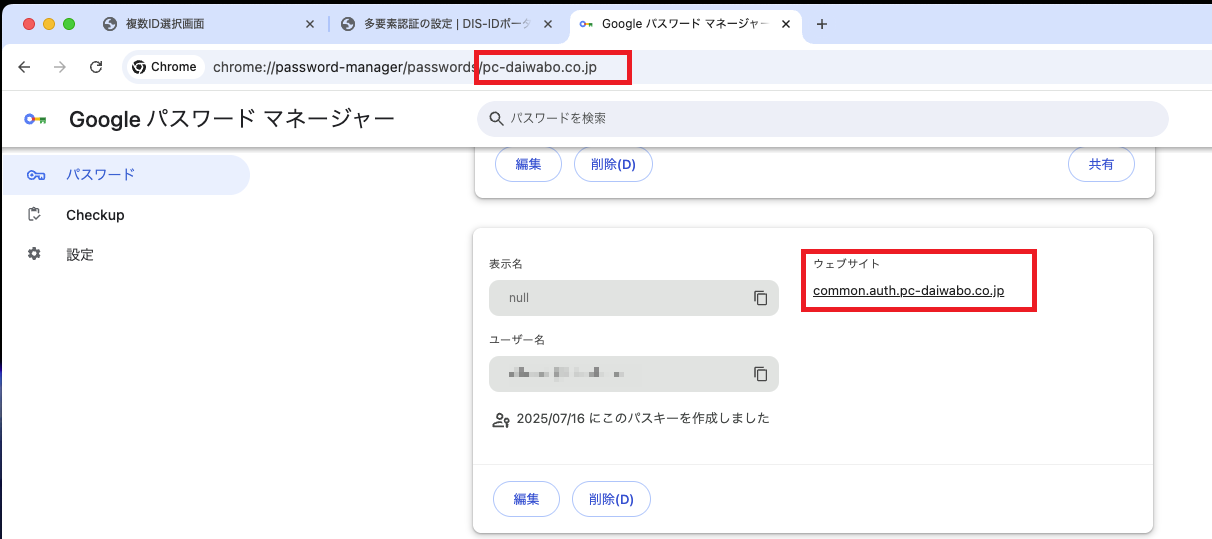Copy the username field value
This screenshot has width=1212, height=539.
(760, 374)
